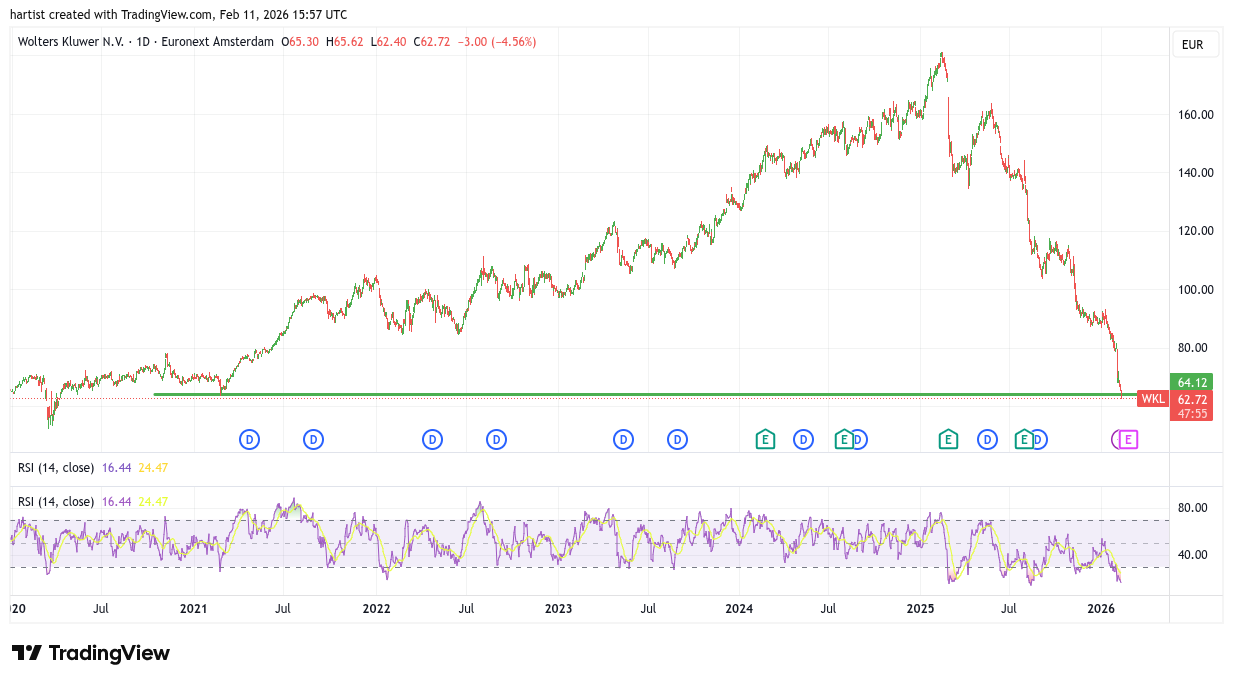The height and width of the screenshot is (683, 1233).
Task: Click the first green earnings E marker
Action: click(765, 439)
